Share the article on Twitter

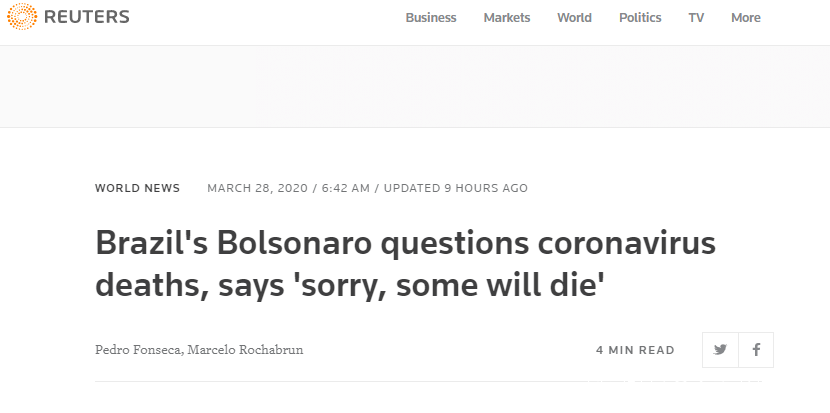click(720, 350)
